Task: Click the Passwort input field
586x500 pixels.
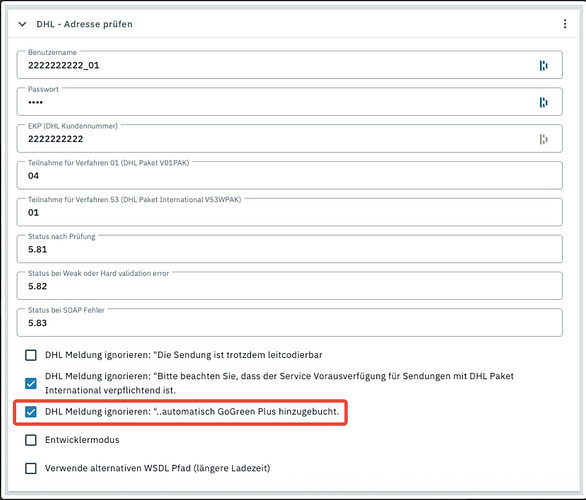Action: [289, 102]
